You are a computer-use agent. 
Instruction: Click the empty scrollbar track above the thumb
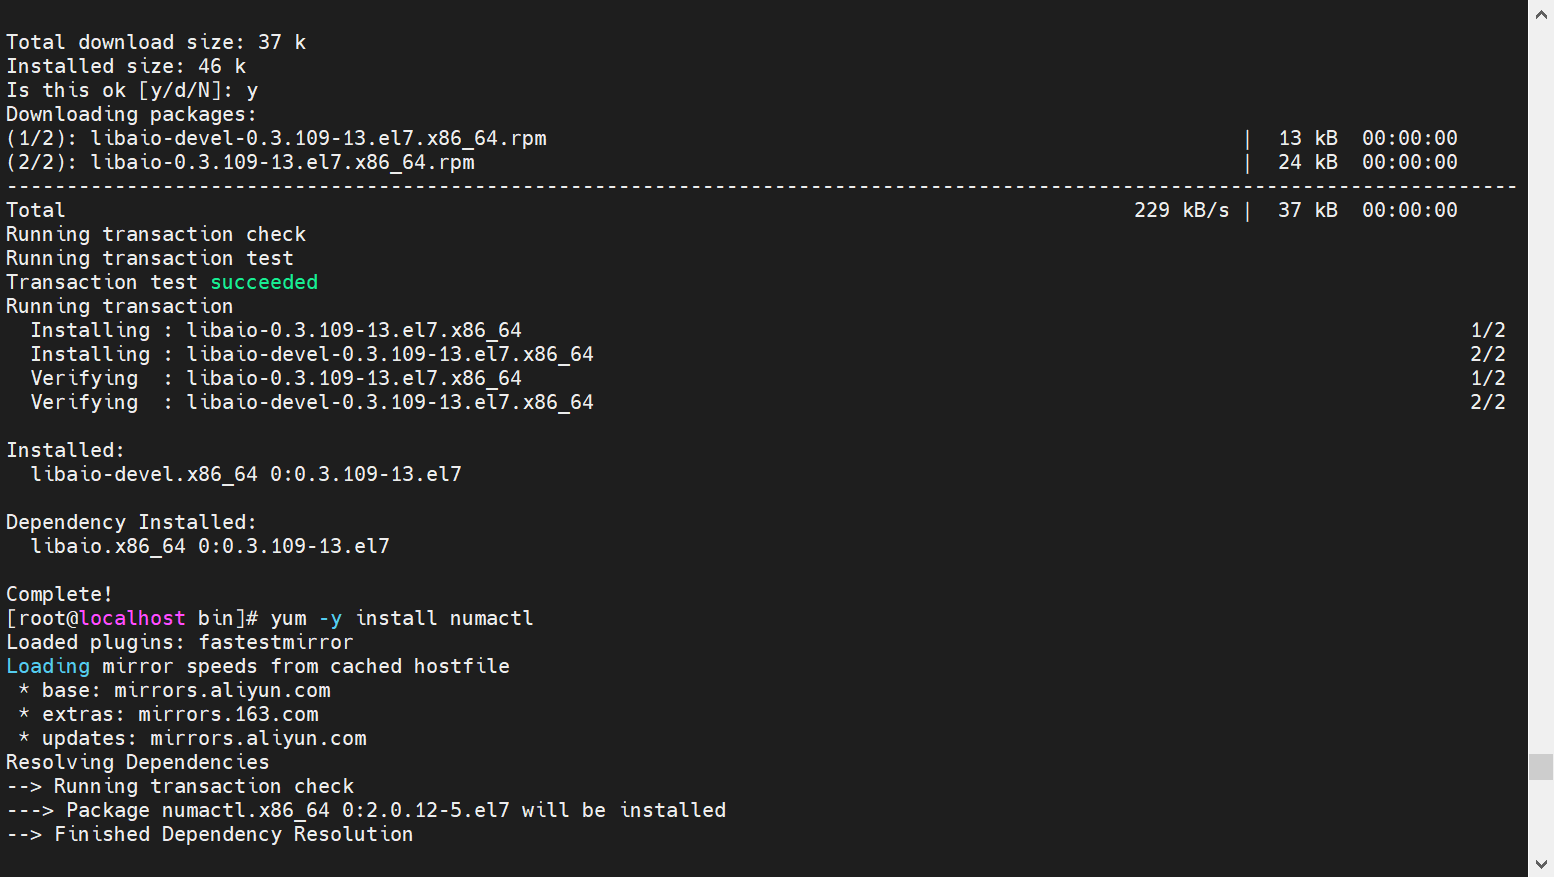coord(1541,400)
